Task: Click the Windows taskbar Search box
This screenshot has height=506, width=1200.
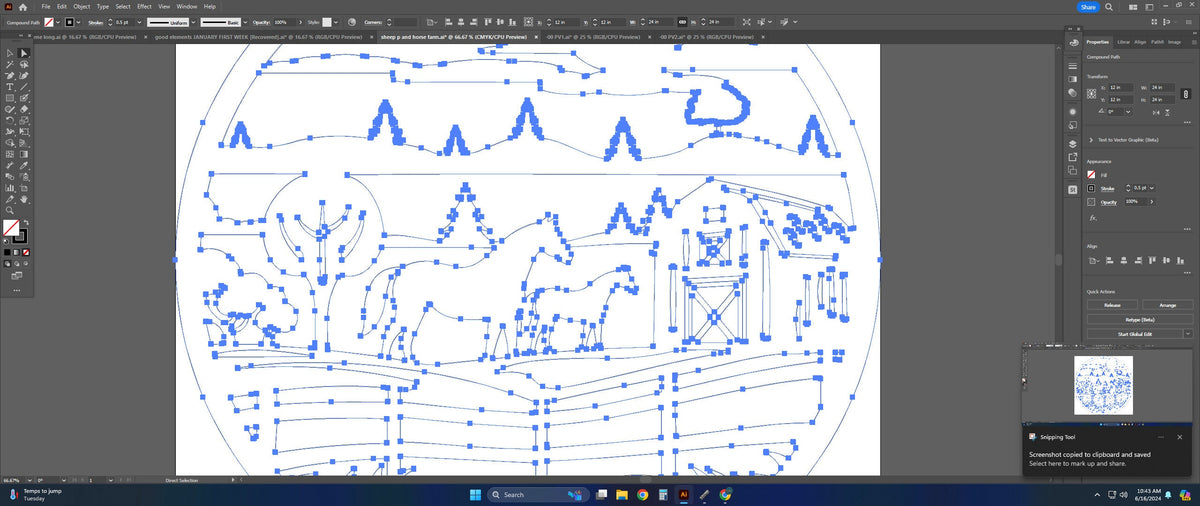Action: click(538, 494)
